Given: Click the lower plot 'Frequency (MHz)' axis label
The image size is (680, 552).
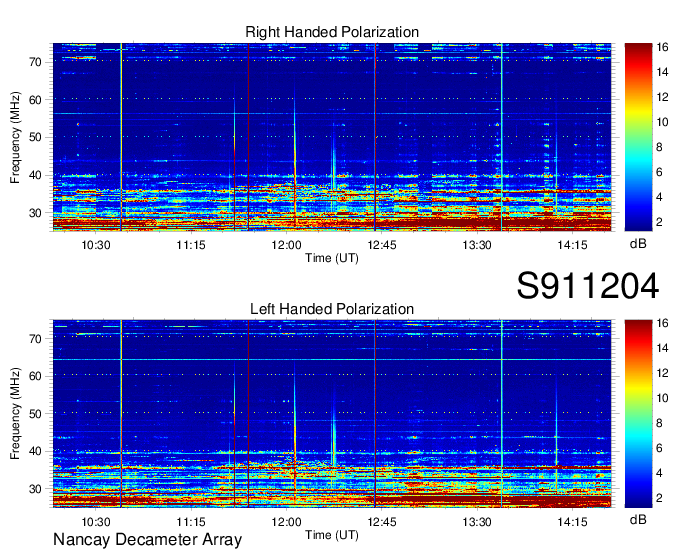Looking at the screenshot, I should coord(15,414).
